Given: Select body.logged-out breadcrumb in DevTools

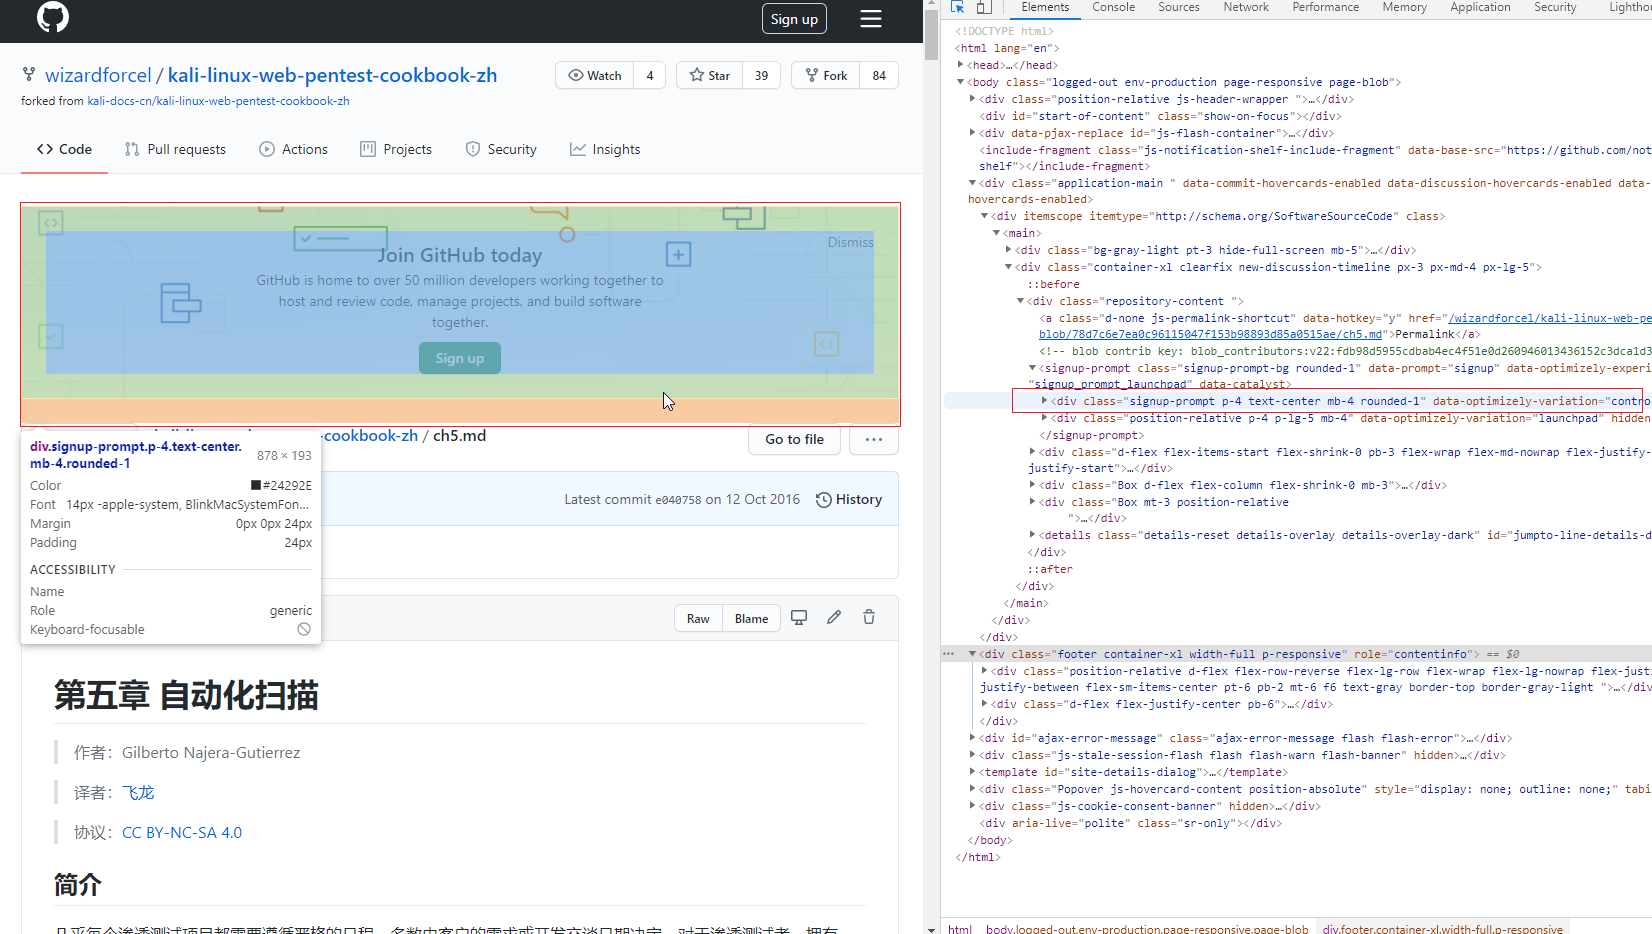Looking at the screenshot, I should [1147, 929].
